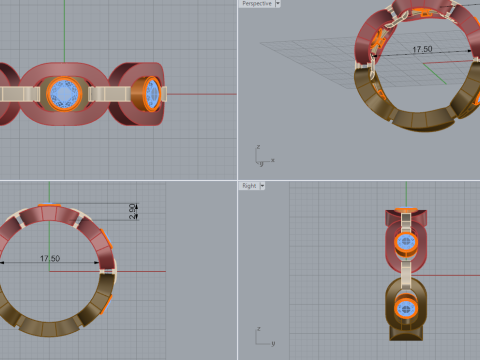
Task: Click the Perspective viewport title
Action: pyautogui.click(x=257, y=4)
